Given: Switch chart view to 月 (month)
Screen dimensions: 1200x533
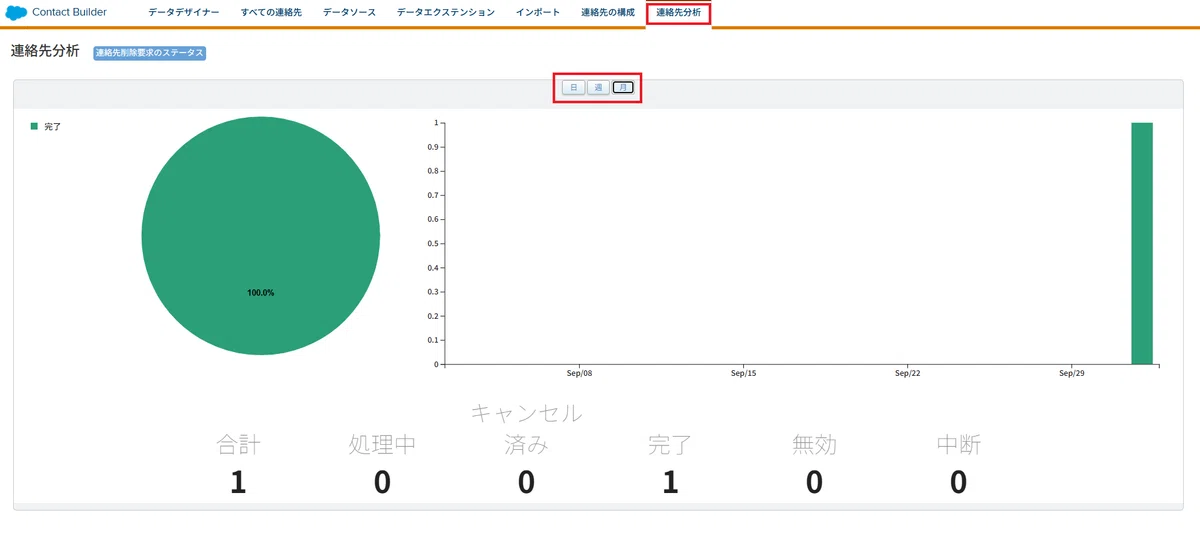Looking at the screenshot, I should pyautogui.click(x=623, y=88).
